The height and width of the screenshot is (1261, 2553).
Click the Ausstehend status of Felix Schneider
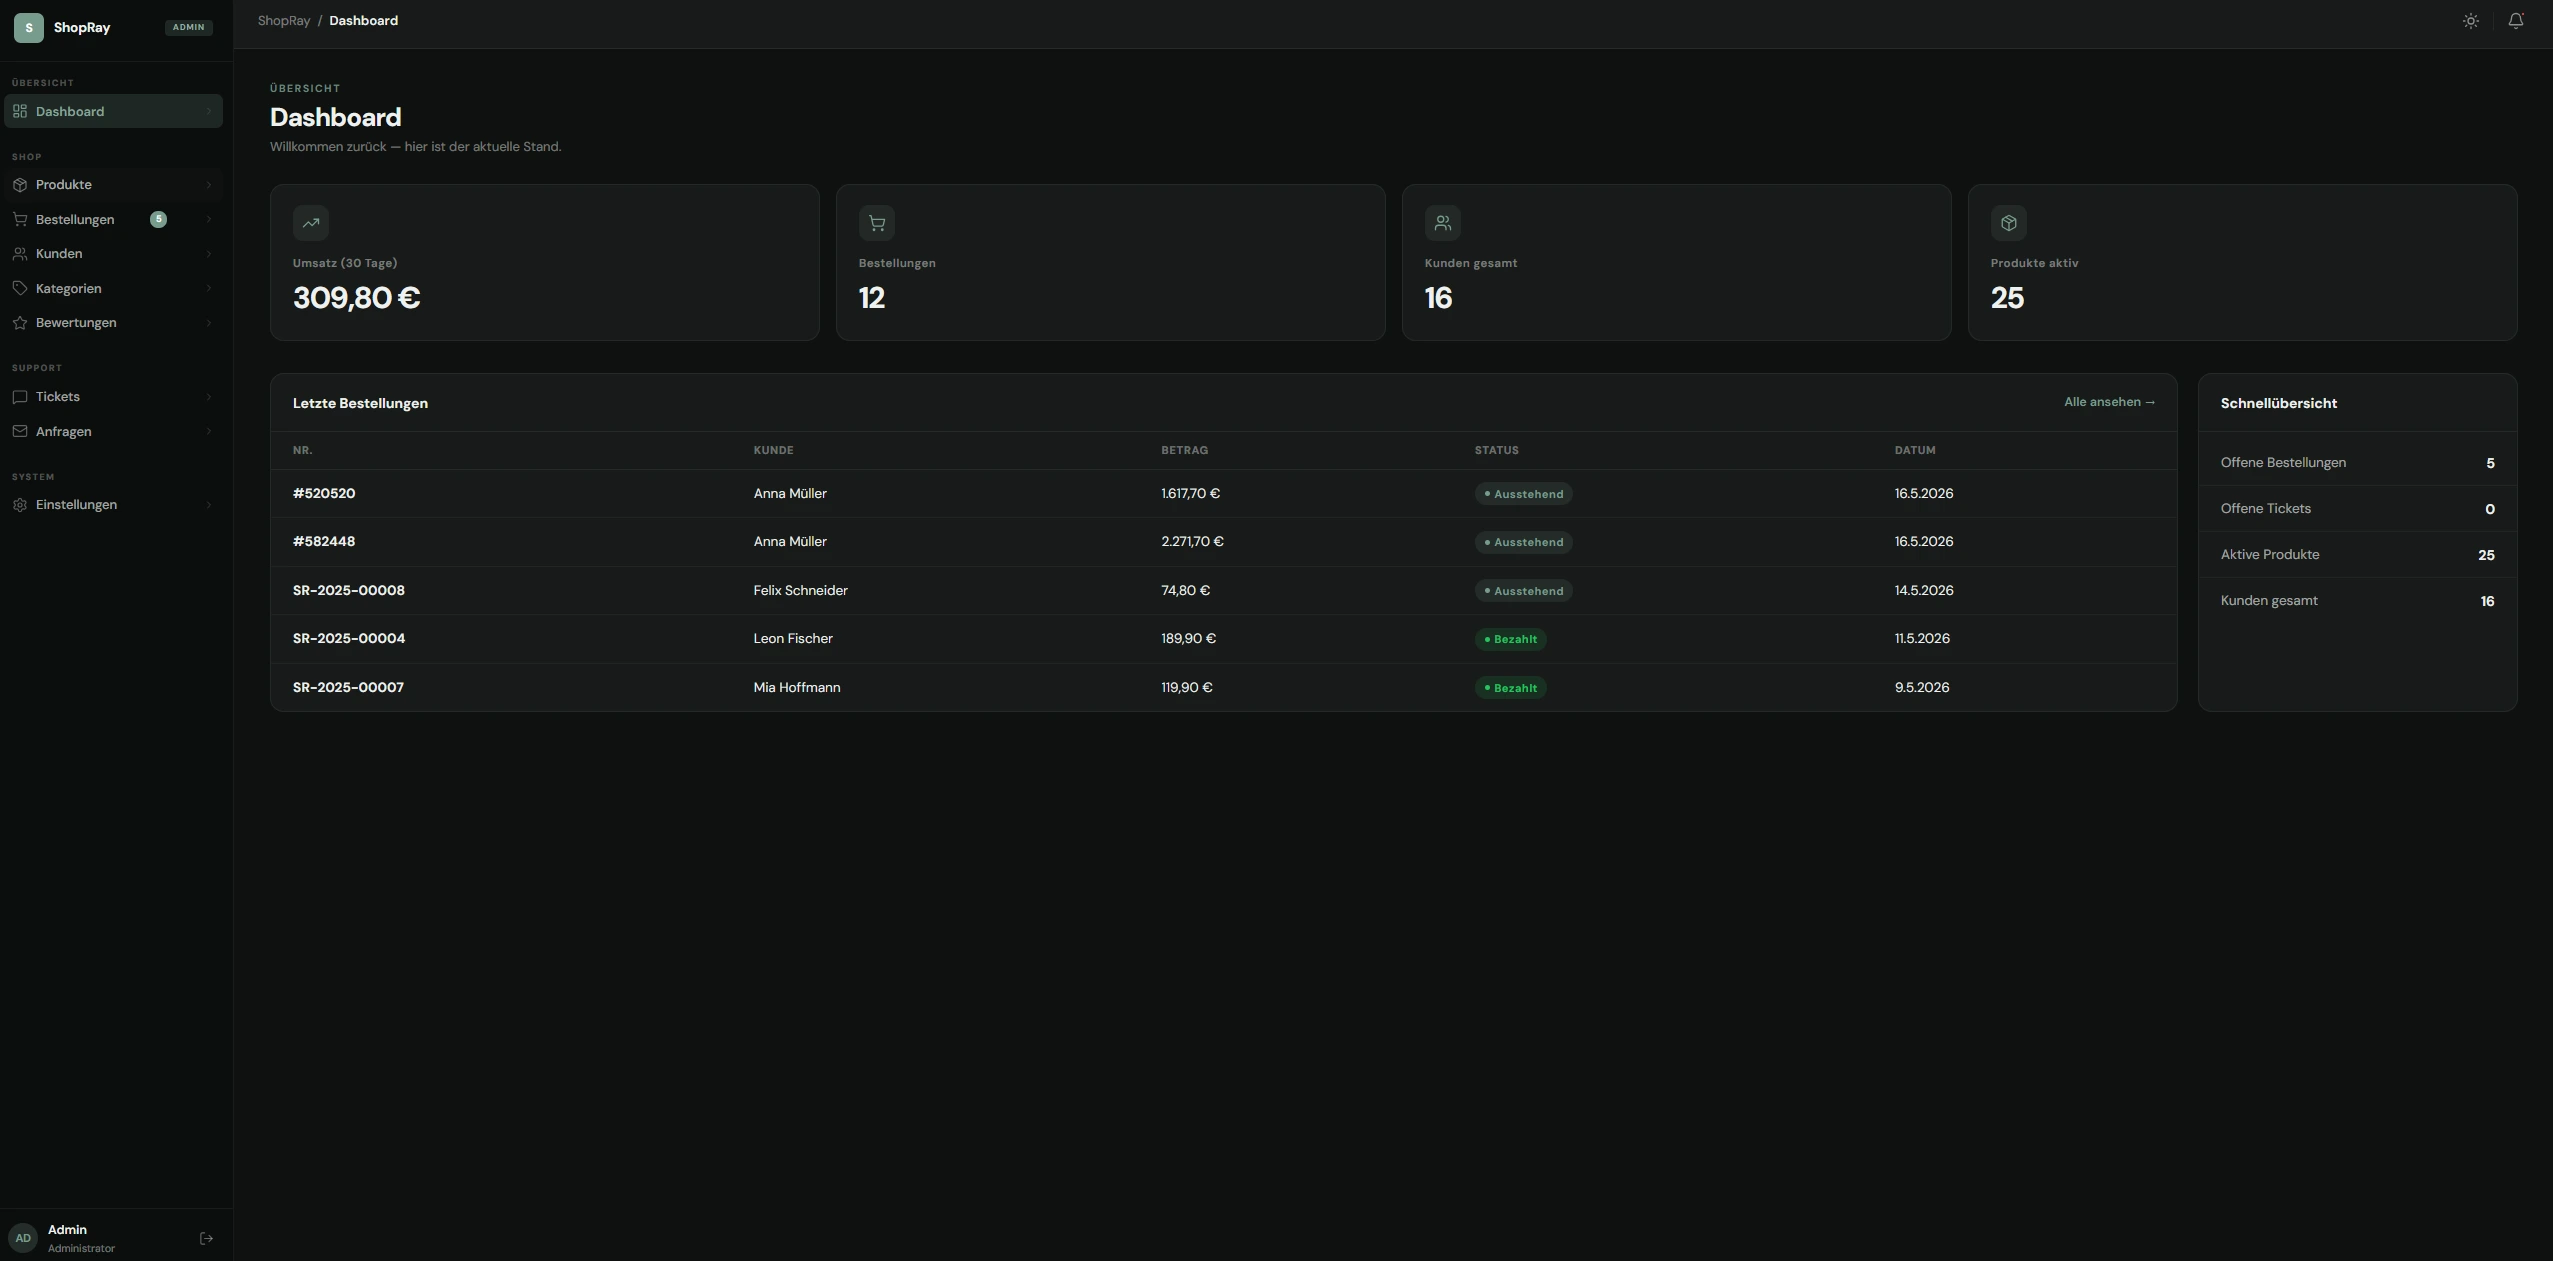click(1523, 591)
